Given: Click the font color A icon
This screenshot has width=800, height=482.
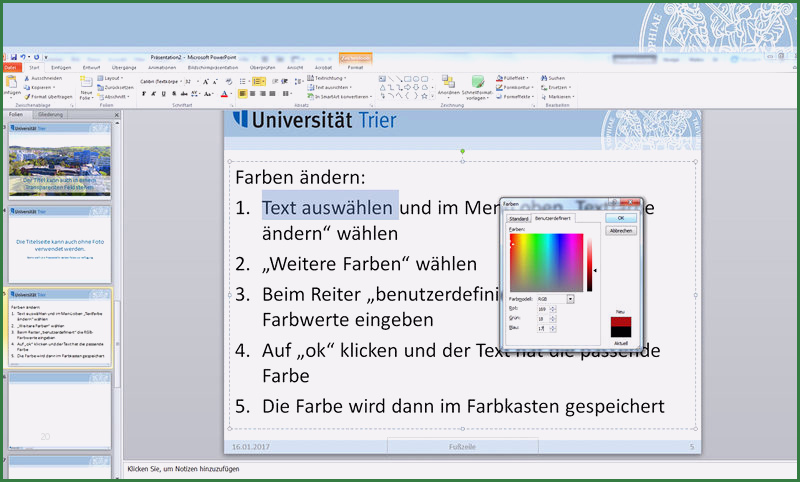Looking at the screenshot, I should click(x=225, y=94).
